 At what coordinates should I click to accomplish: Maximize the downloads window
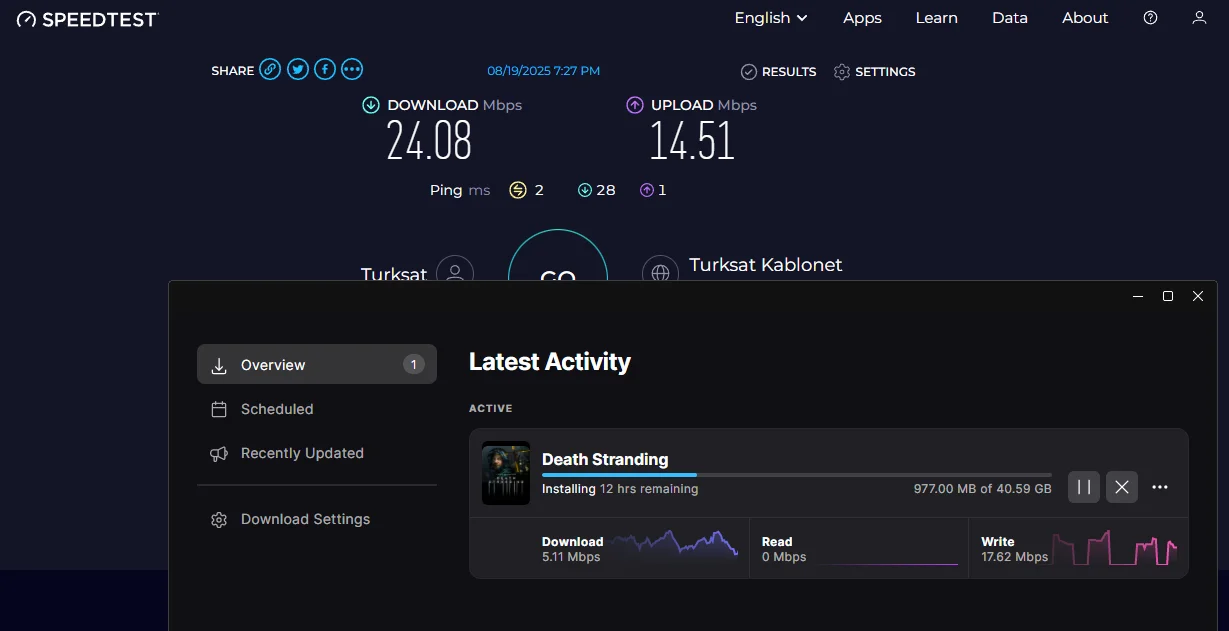(1168, 296)
